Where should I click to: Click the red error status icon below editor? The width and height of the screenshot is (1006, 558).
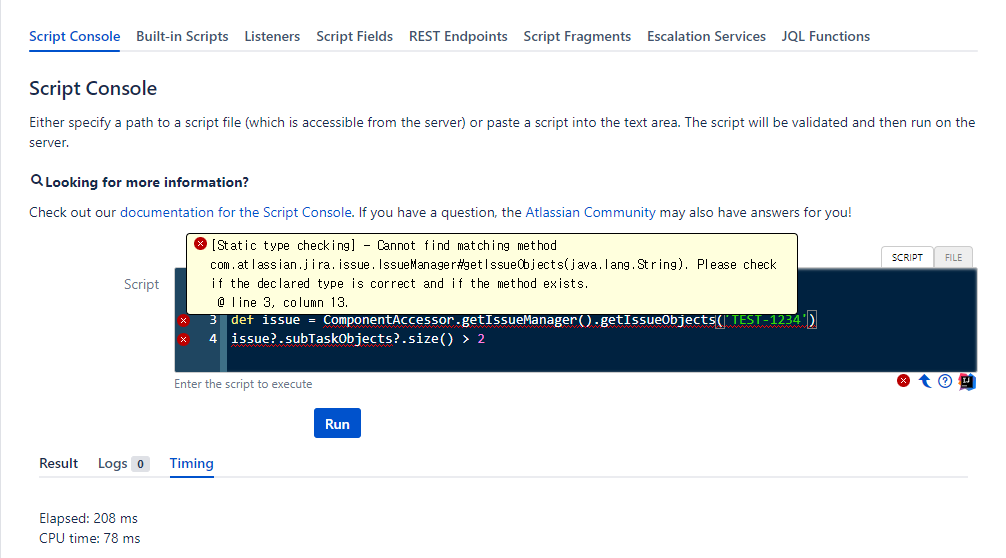[x=904, y=381]
